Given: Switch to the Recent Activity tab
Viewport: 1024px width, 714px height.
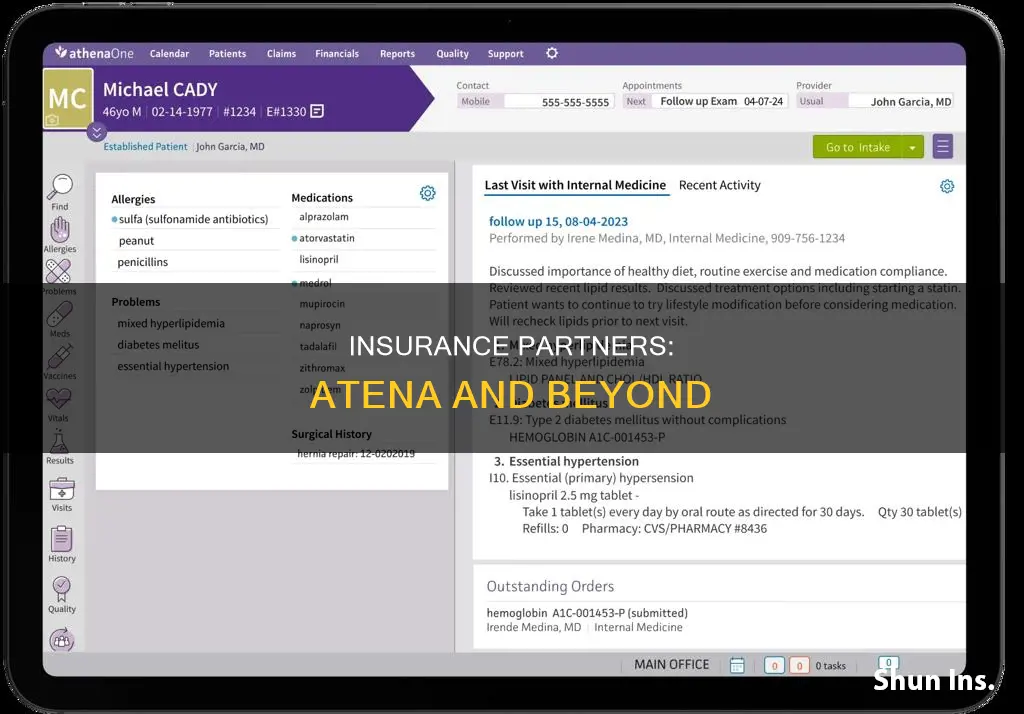Looking at the screenshot, I should [x=720, y=185].
